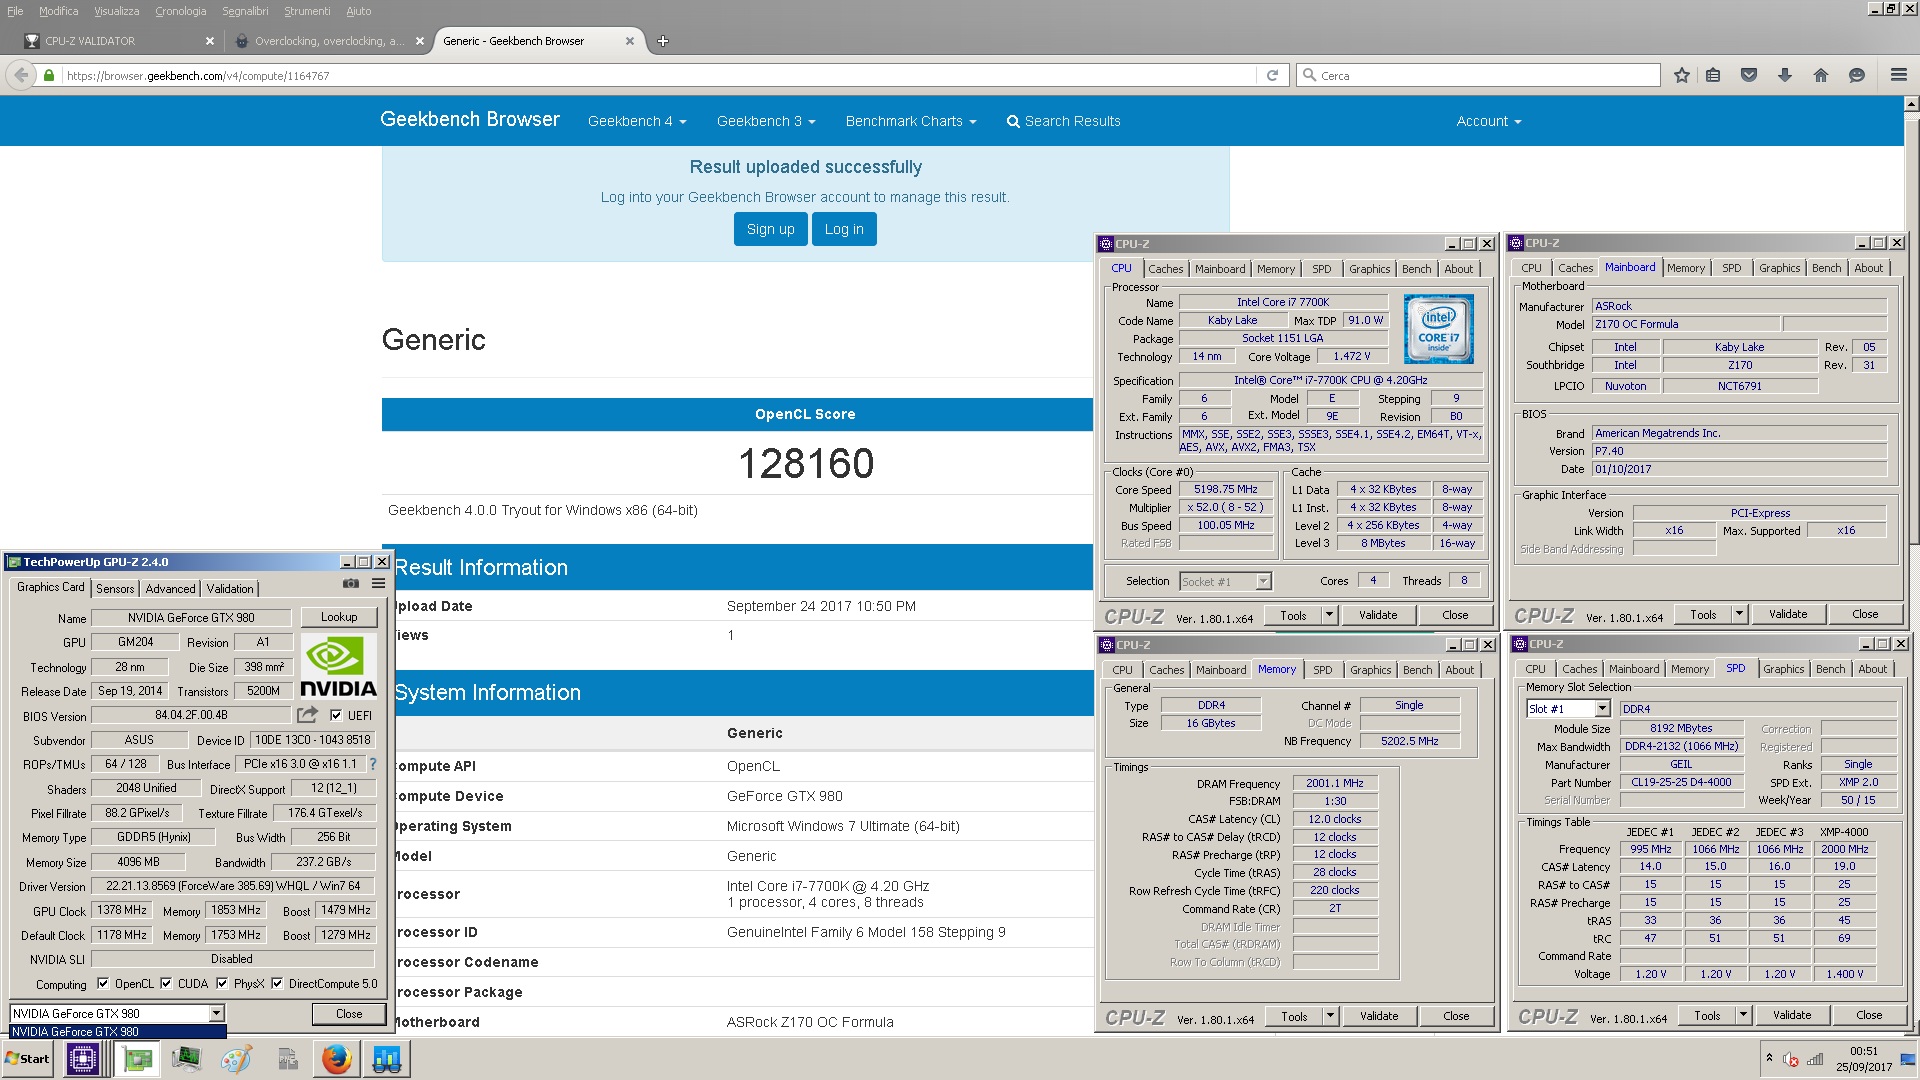Click the Firefox back arrow button

click(21, 75)
